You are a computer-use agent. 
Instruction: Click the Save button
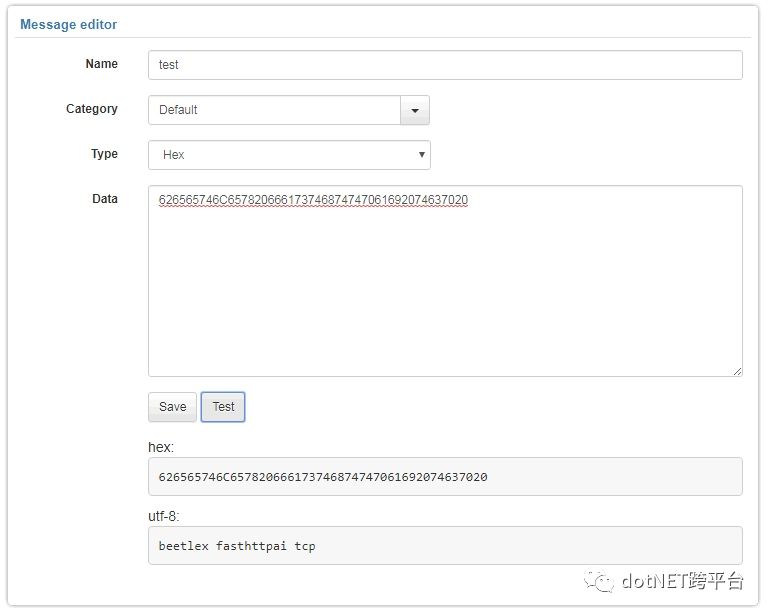pos(172,407)
